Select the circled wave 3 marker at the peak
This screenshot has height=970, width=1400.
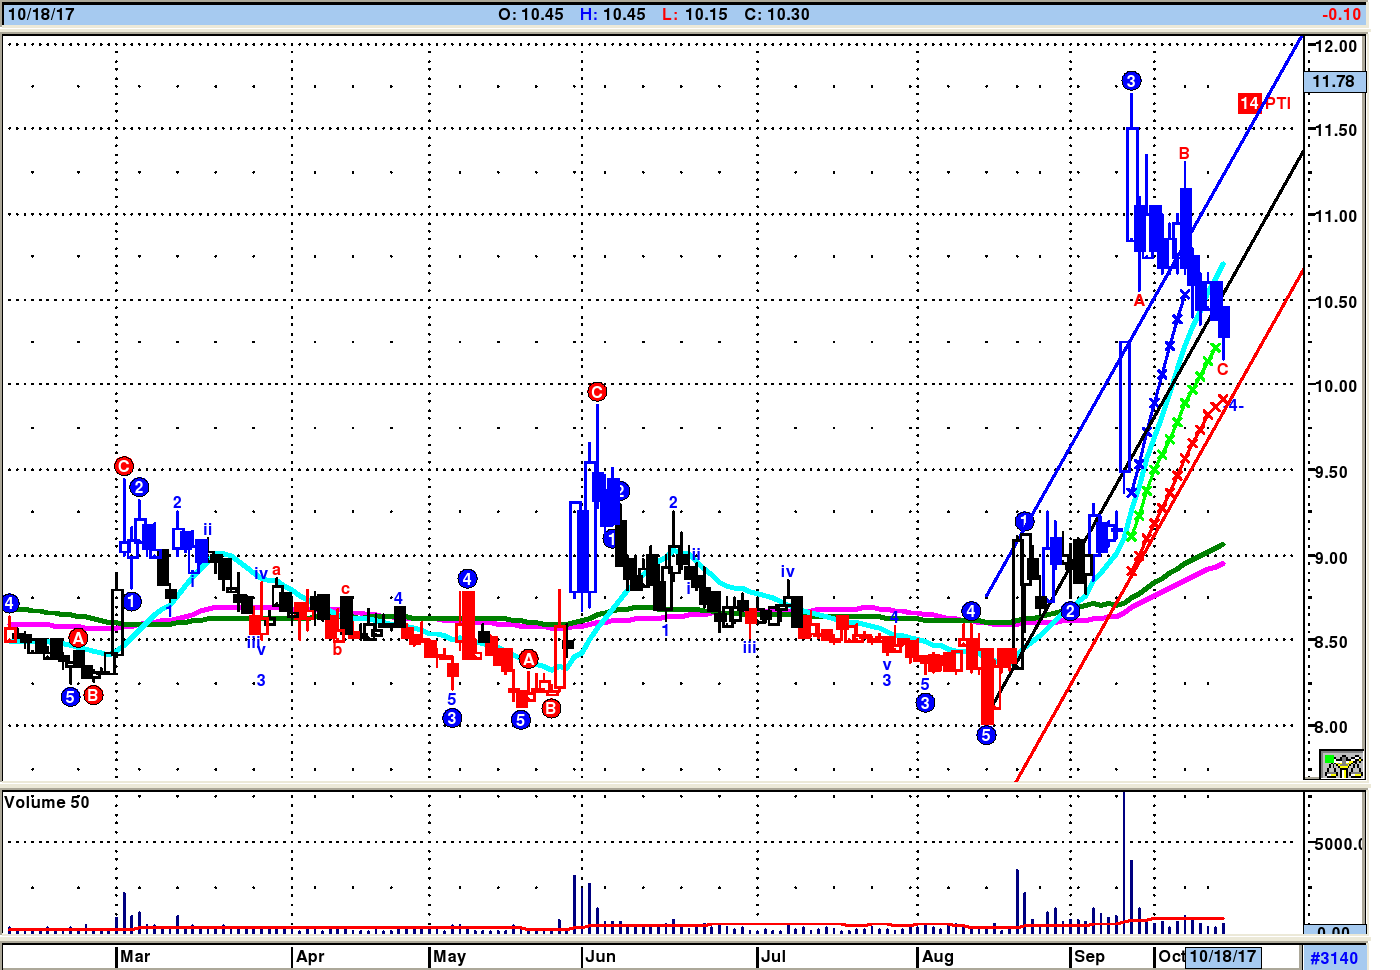click(x=1131, y=81)
